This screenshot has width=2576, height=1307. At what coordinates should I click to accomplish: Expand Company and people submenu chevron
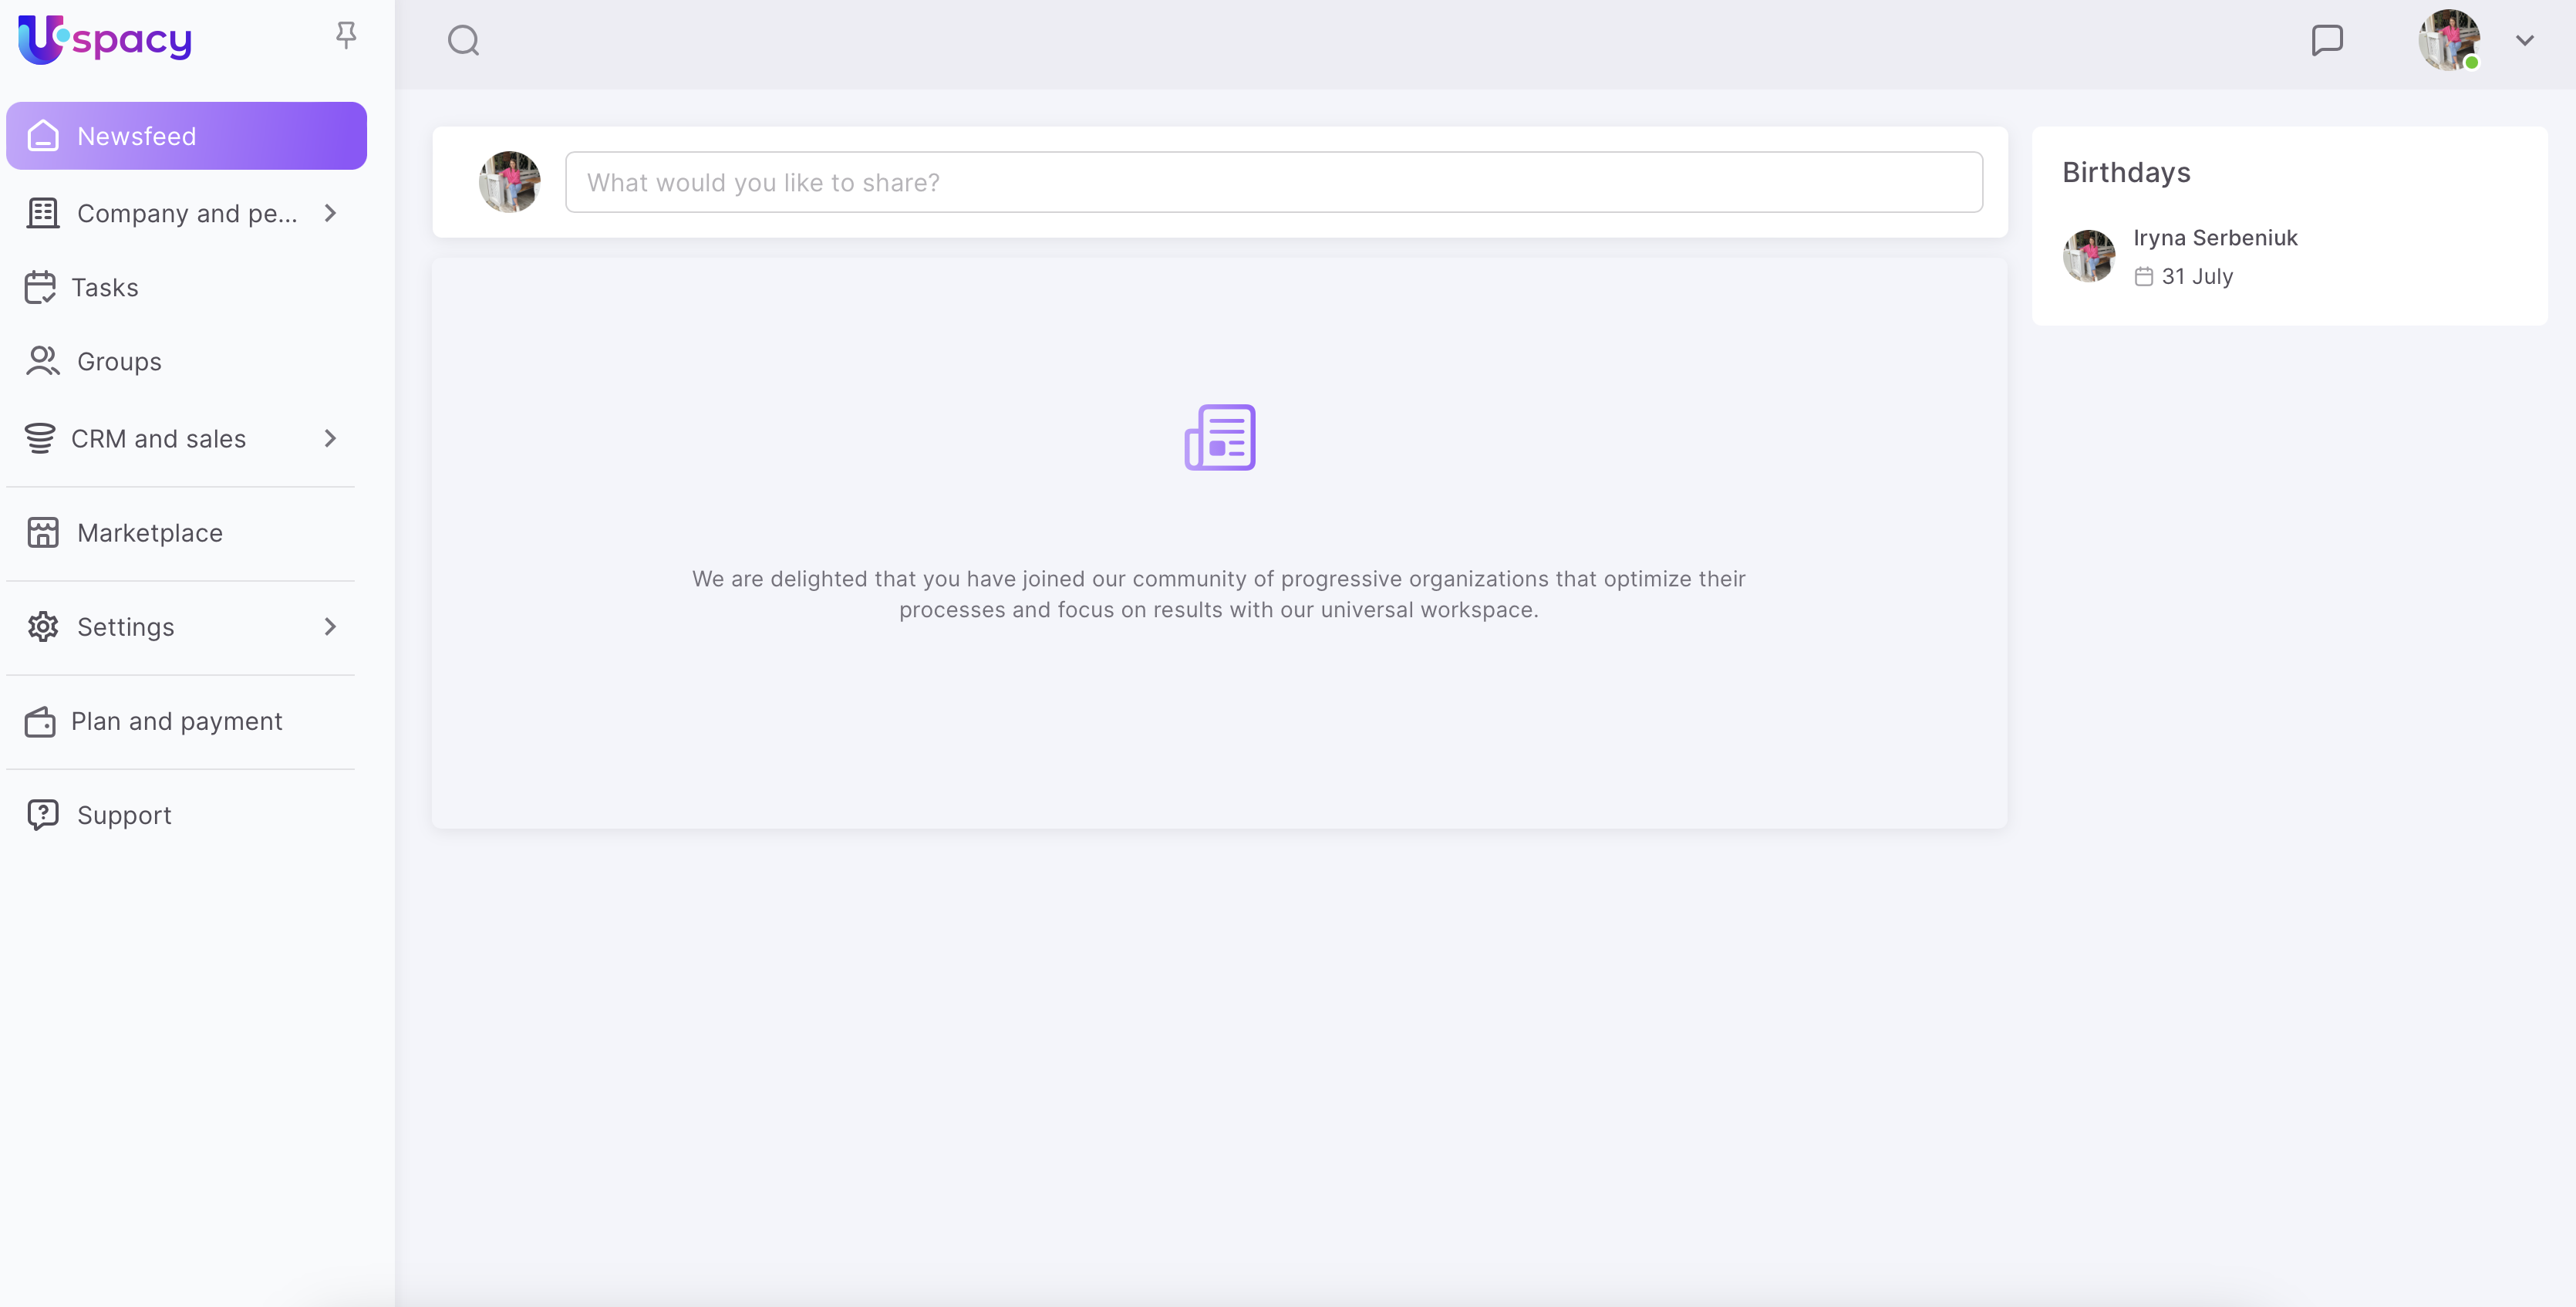(x=330, y=213)
